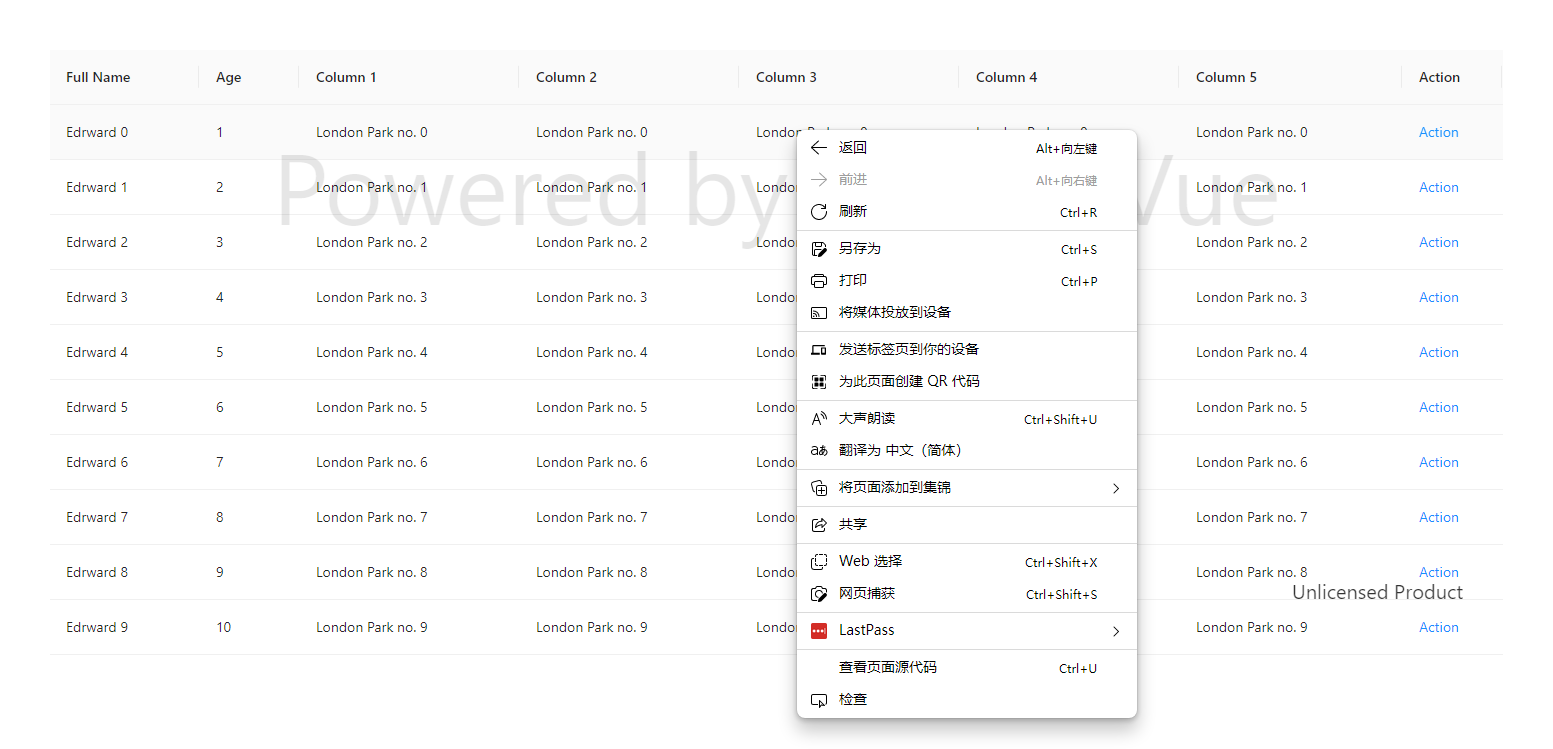Image resolution: width=1553 pixels, height=749 pixels.
Task: Open Web capture using the 网页捕获 icon
Action: [819, 593]
